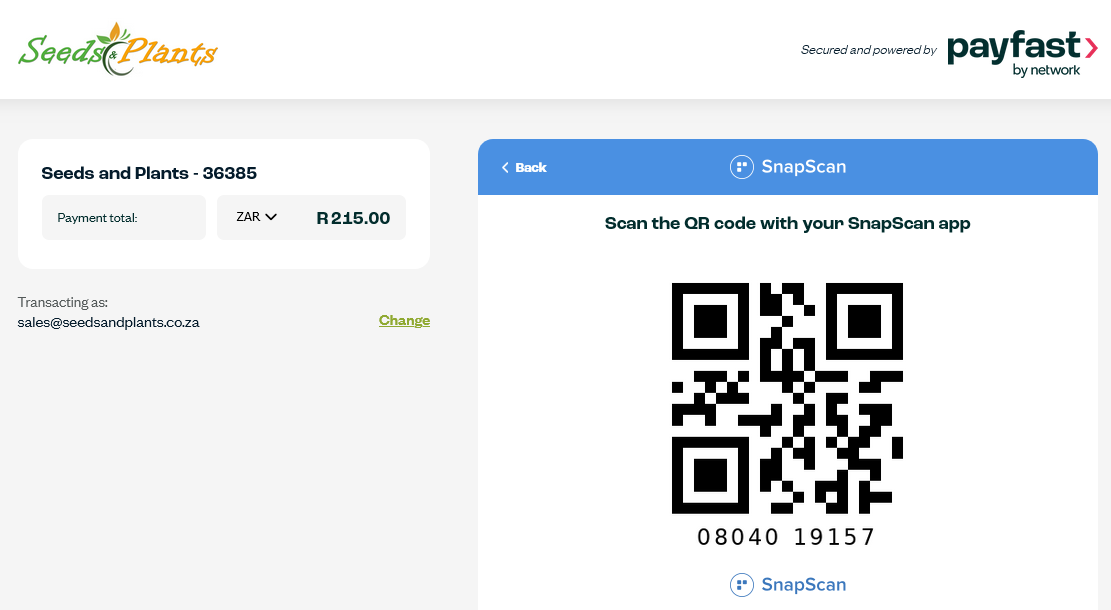Click the 08040 19157 code number
This screenshot has height=610, width=1111.
click(x=786, y=537)
